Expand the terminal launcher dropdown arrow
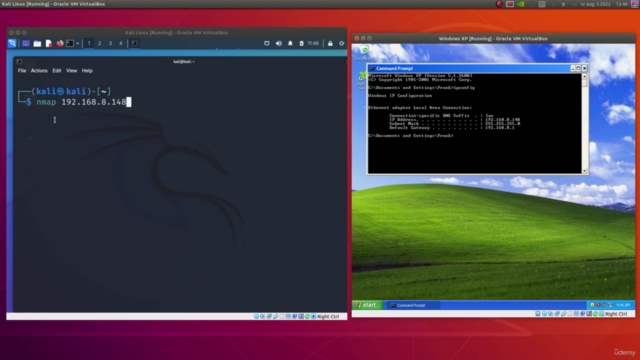640x360 pixels. tap(78, 43)
